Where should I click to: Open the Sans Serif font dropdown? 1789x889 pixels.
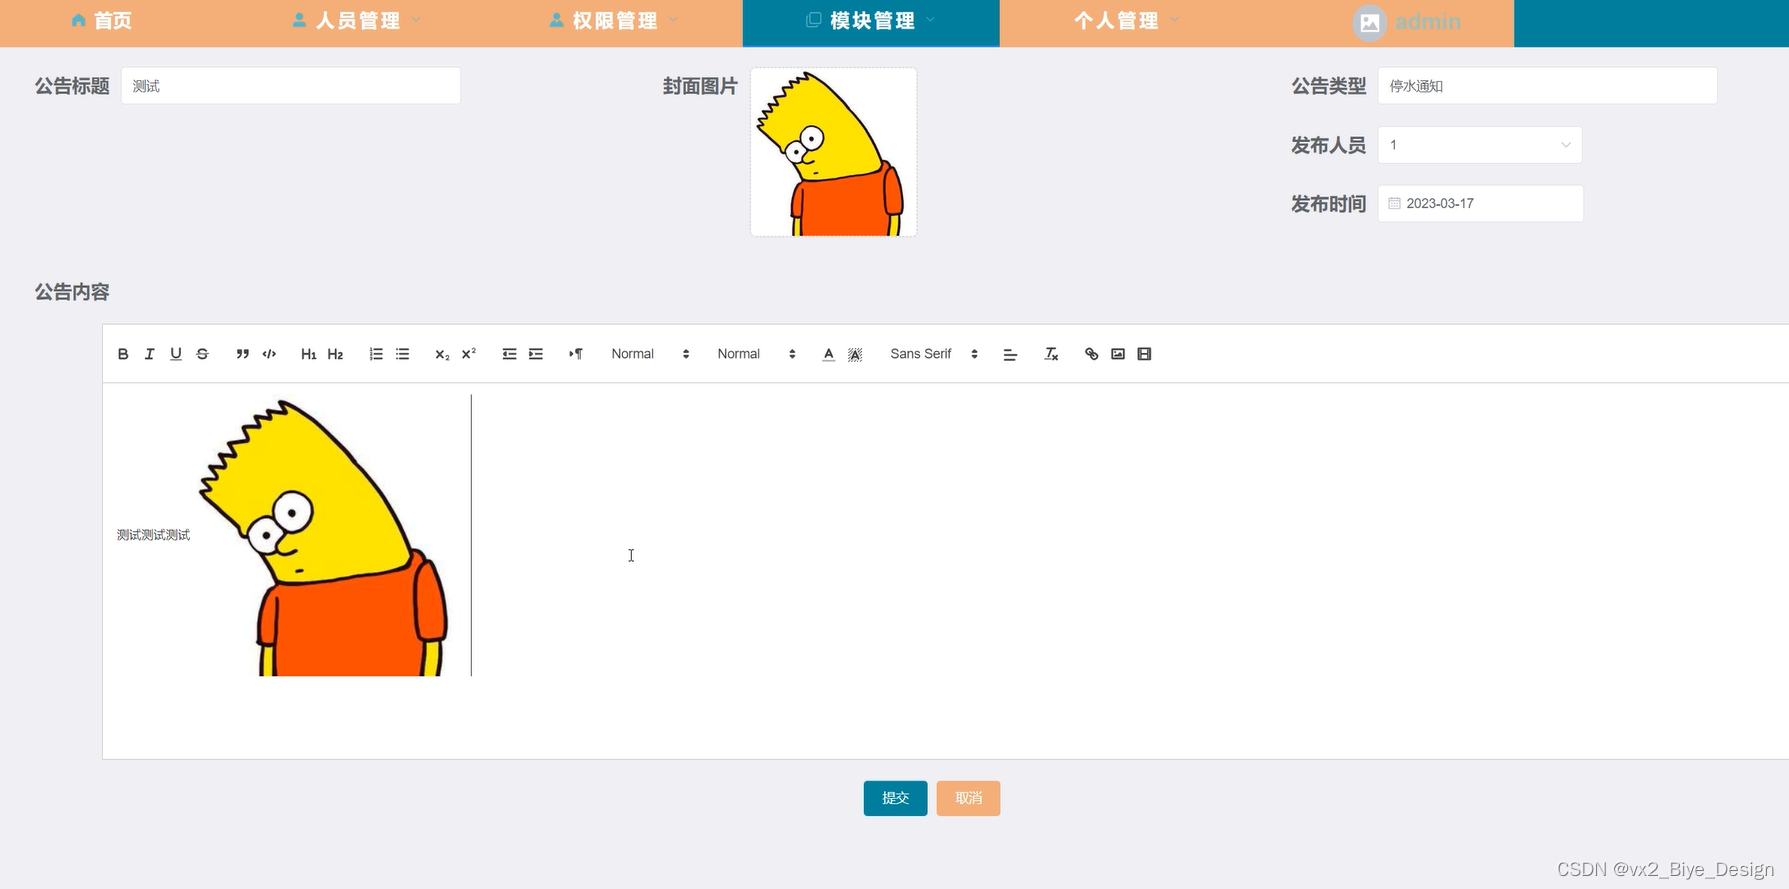pos(934,354)
